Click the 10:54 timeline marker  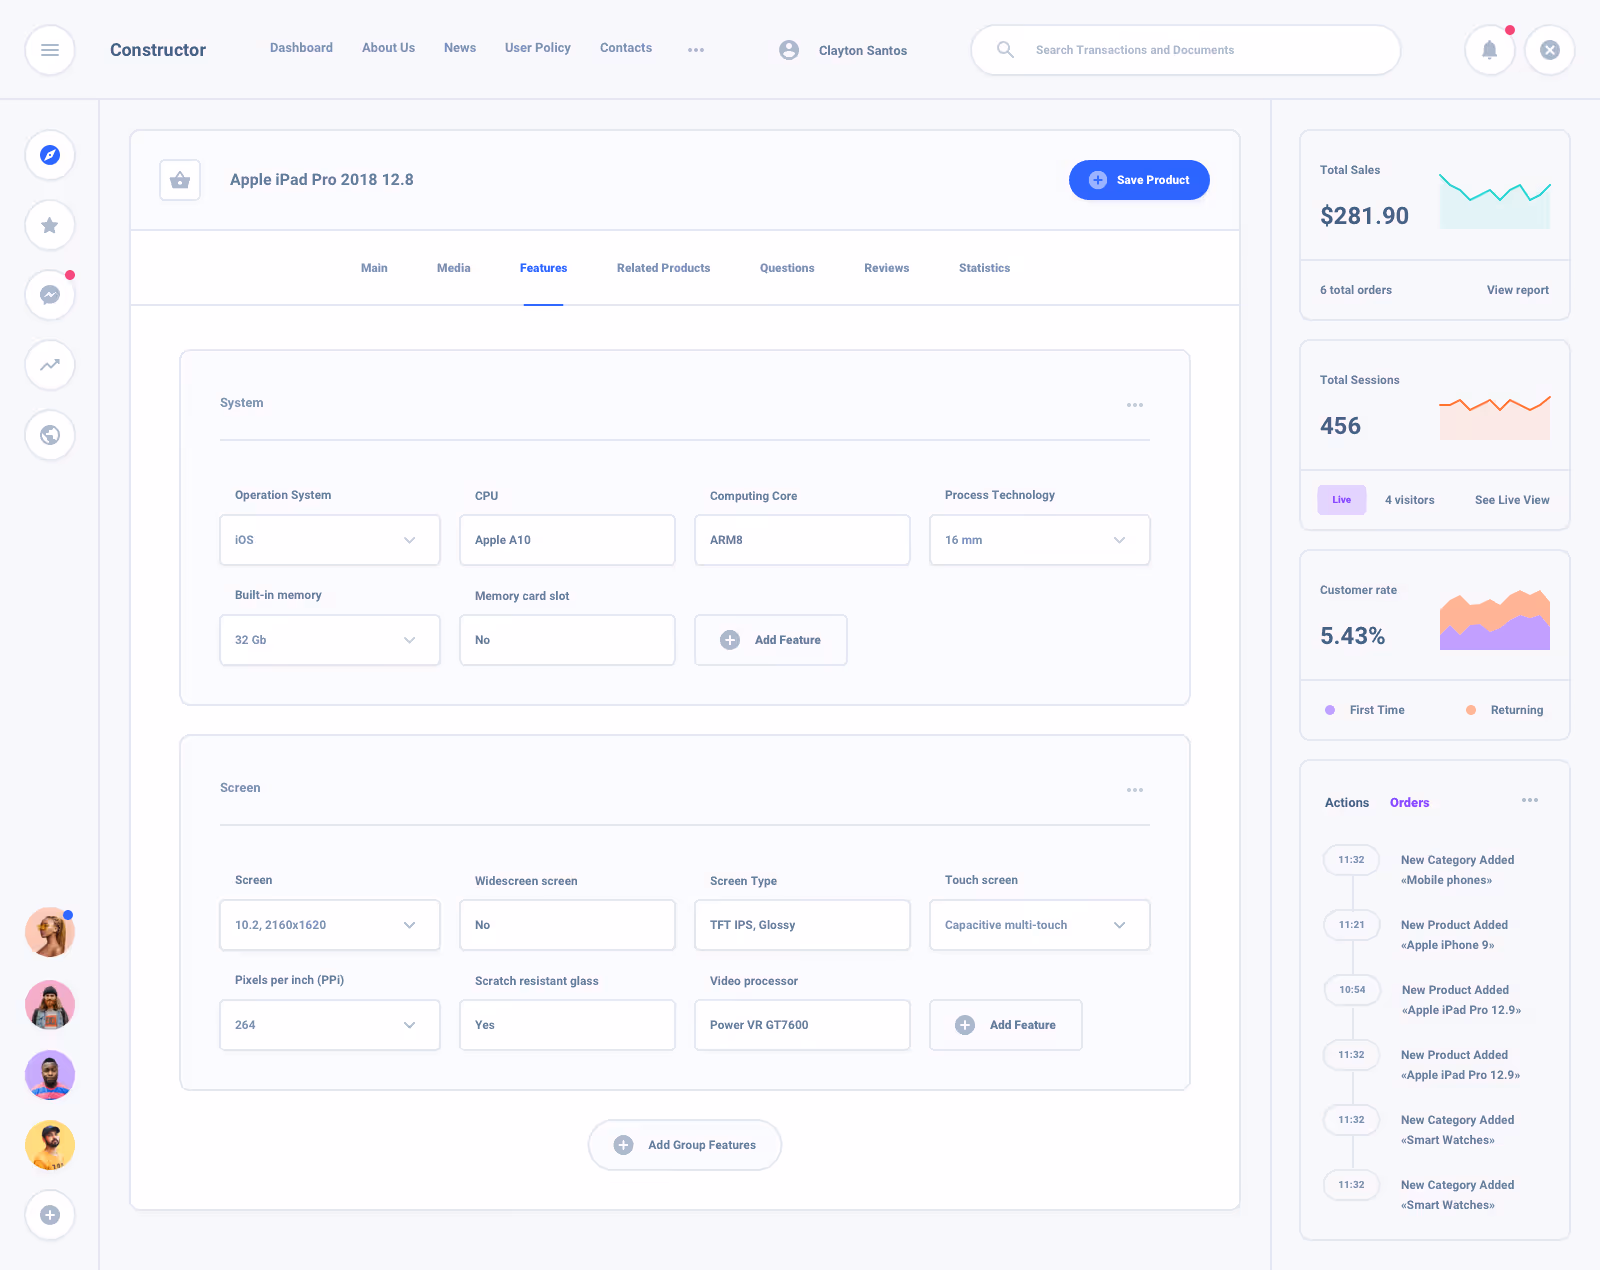point(1352,990)
